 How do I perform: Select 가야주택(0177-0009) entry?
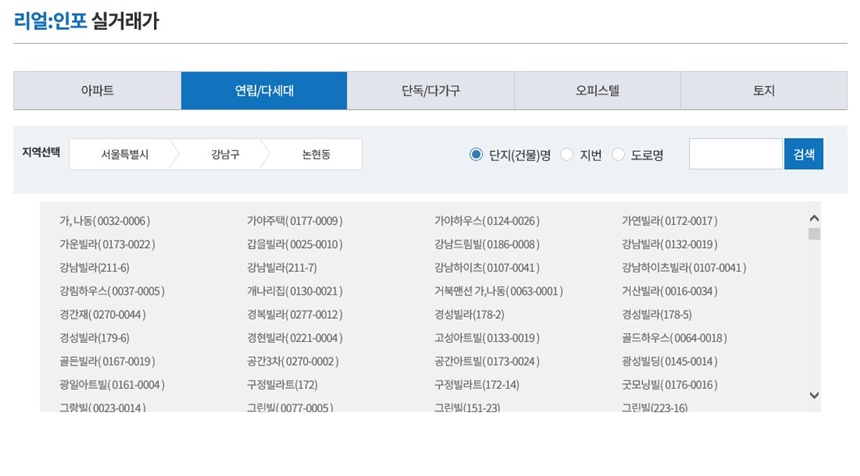click(295, 221)
